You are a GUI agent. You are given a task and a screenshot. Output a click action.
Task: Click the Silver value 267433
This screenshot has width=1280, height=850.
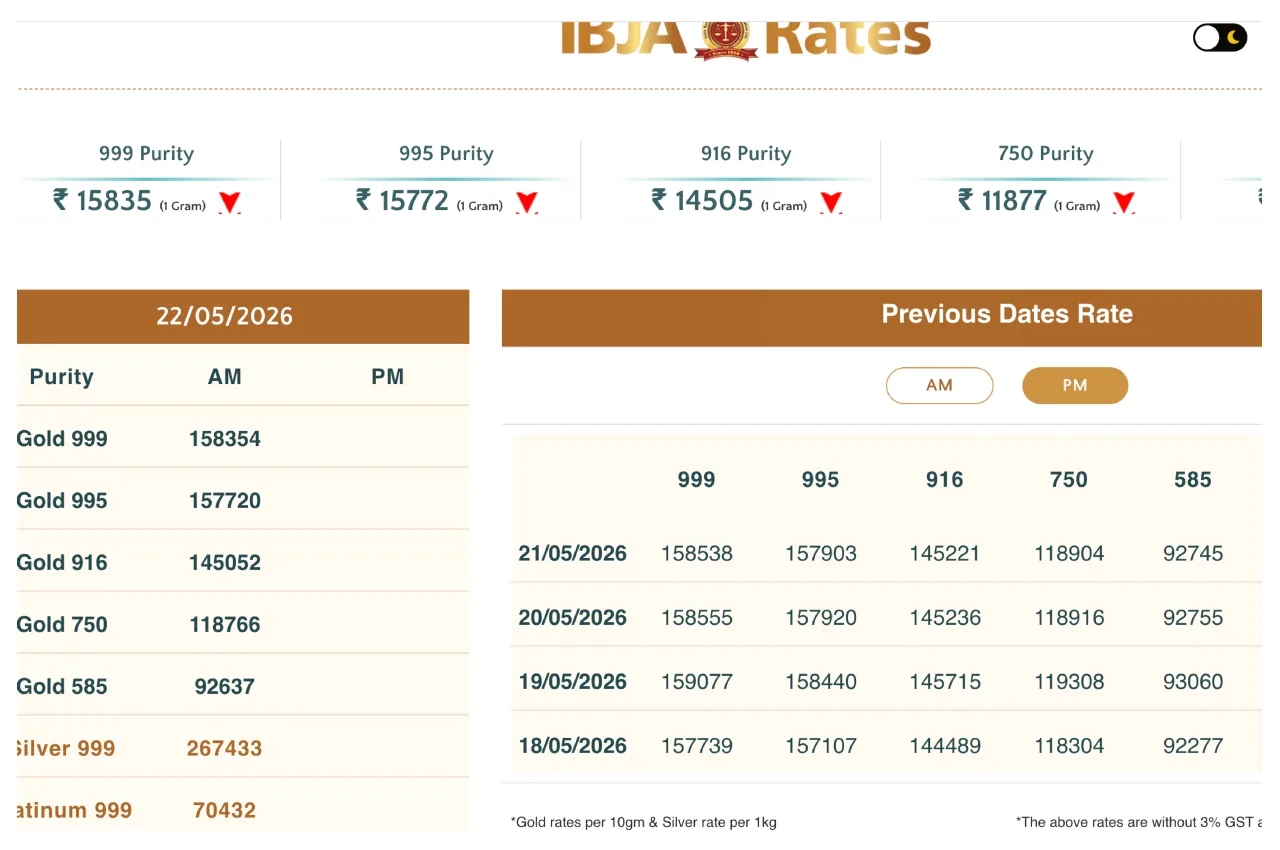click(225, 749)
